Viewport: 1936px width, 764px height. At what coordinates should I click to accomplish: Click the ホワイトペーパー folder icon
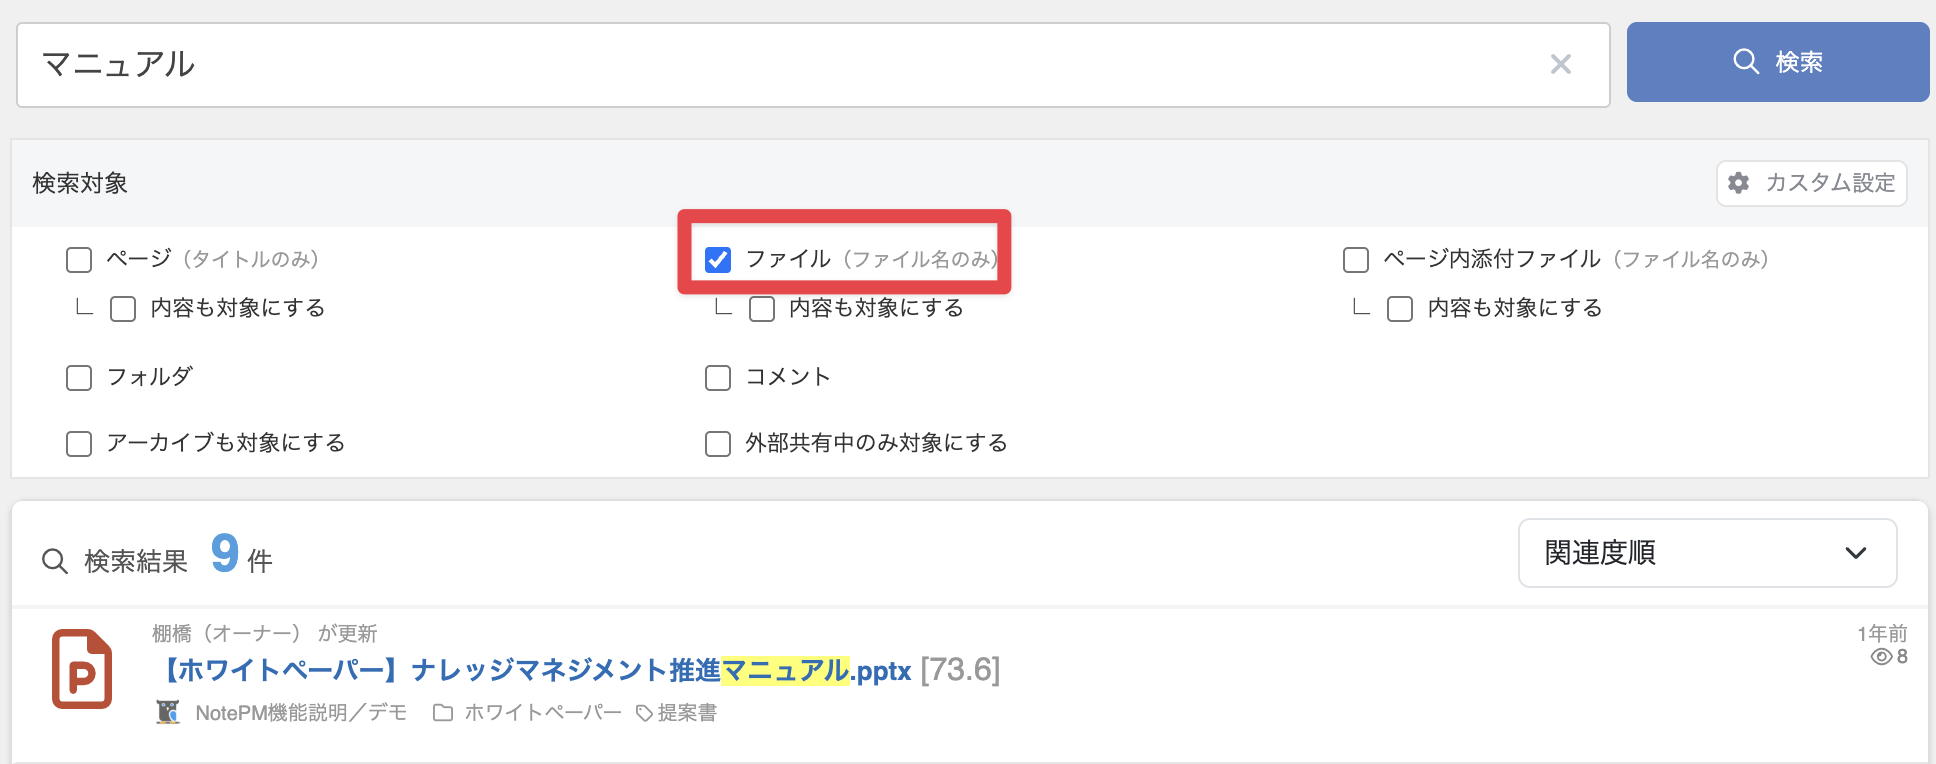pyautogui.click(x=443, y=713)
